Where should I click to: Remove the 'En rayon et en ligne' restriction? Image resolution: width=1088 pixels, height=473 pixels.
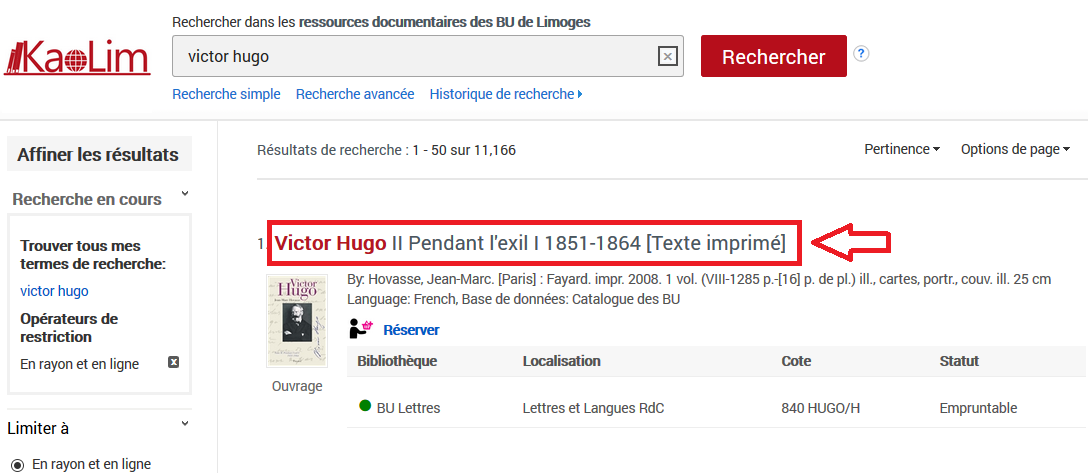point(173,363)
